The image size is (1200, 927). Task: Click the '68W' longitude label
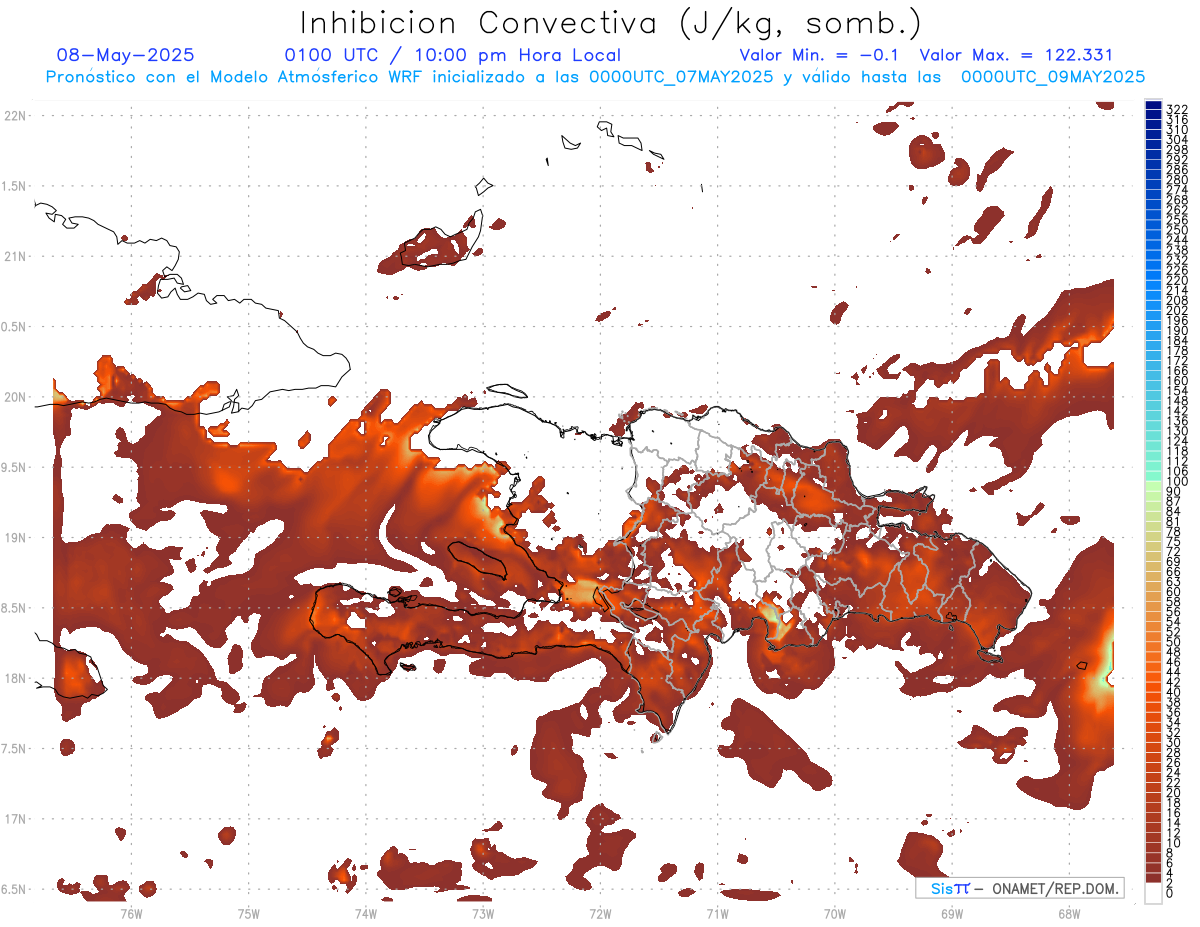[x=1069, y=913]
